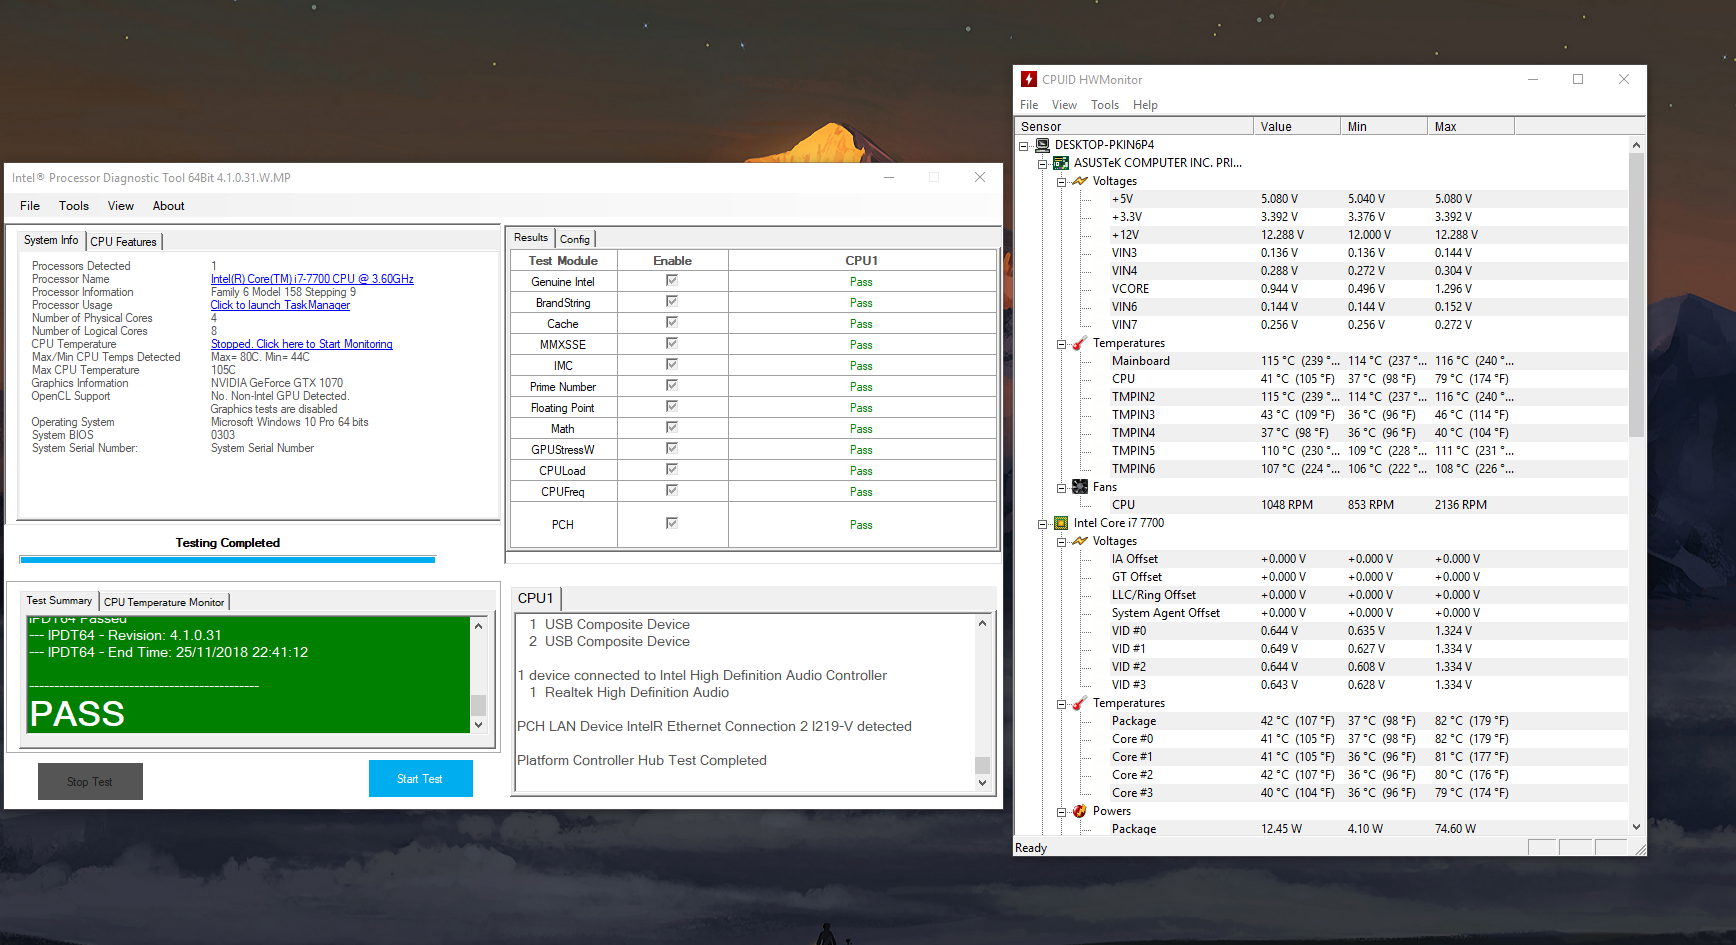Screen dimensions: 1736x945
Task: Click the Max column header in HWMonitor
Action: pos(1470,127)
